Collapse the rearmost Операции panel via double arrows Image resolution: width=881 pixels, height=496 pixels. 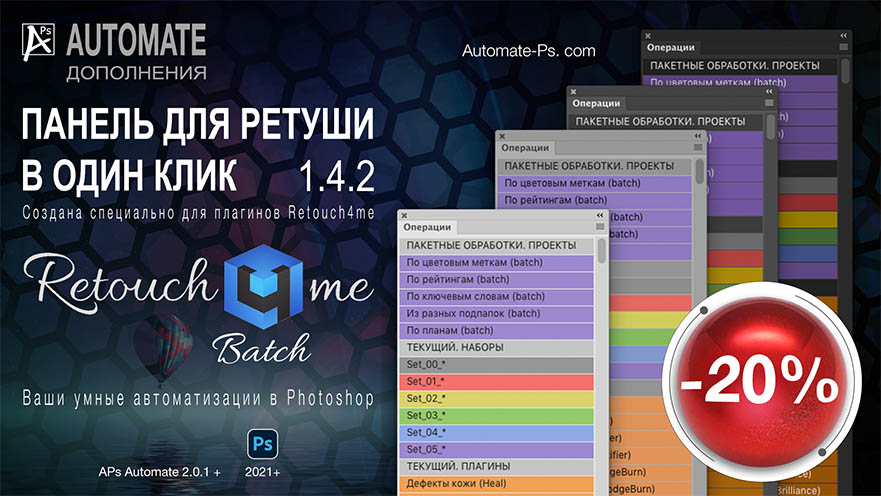point(843,35)
